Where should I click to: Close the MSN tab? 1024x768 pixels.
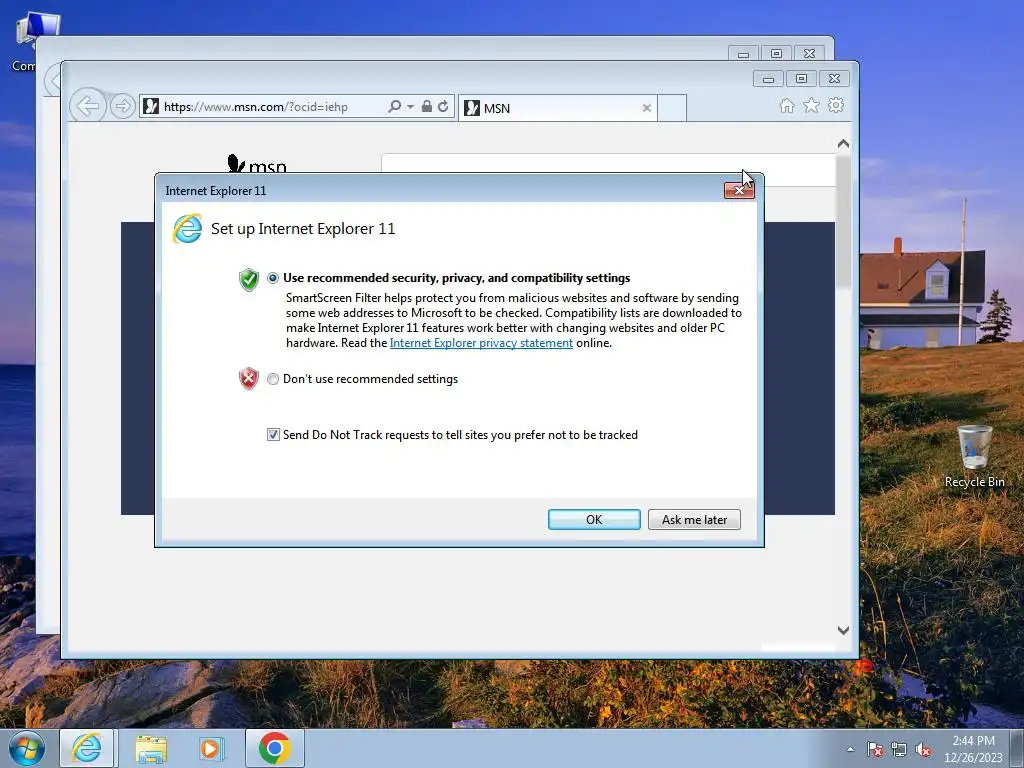[x=647, y=108]
